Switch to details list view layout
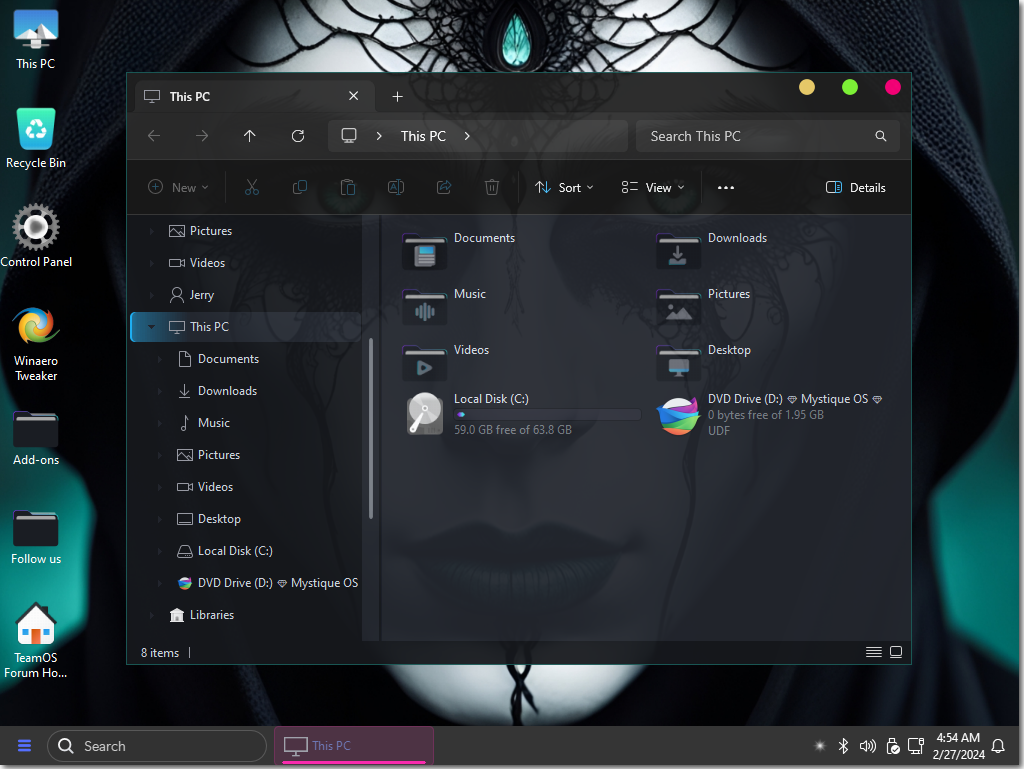The height and width of the screenshot is (769, 1024). coord(874,652)
